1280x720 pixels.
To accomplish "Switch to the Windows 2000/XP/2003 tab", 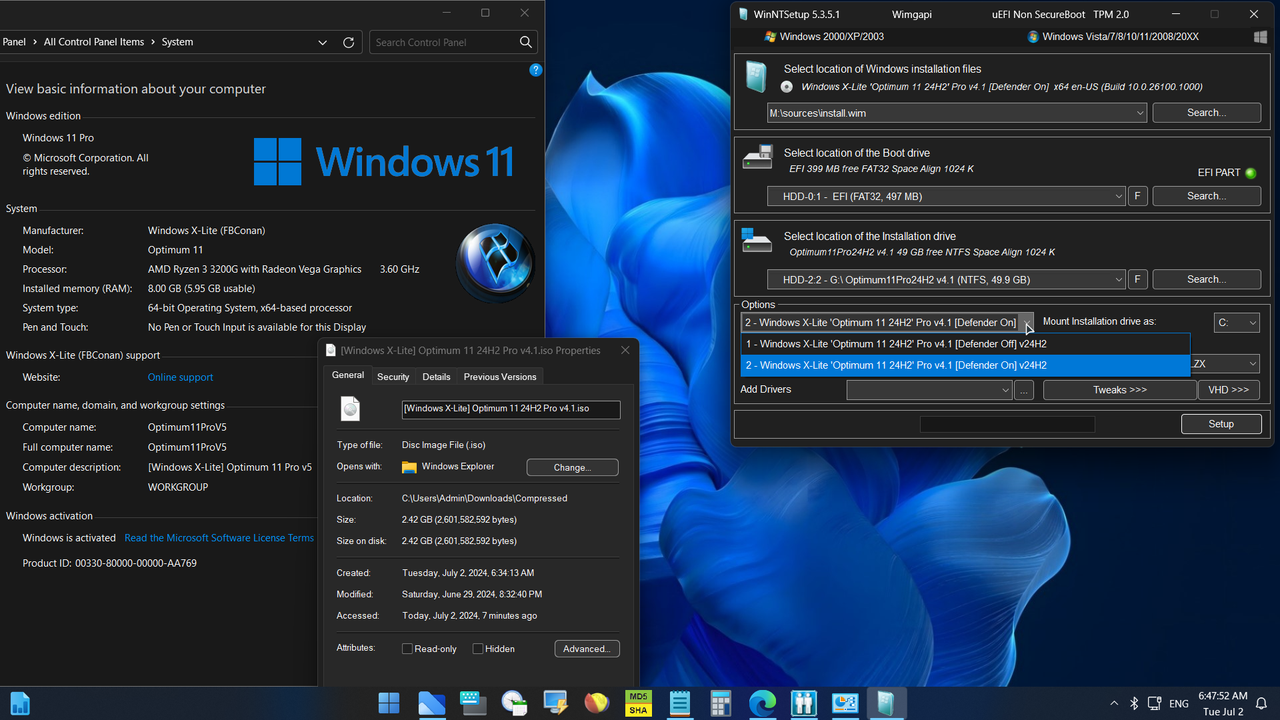I will [x=828, y=36].
